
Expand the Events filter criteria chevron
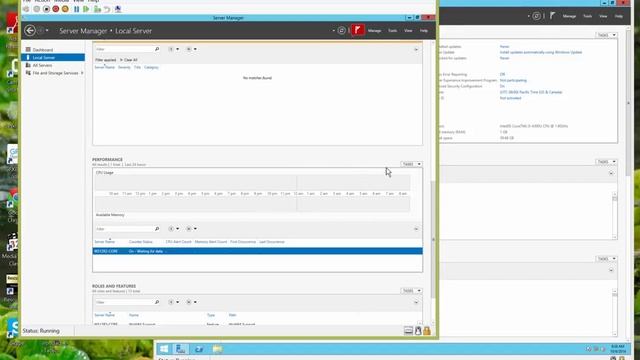[416, 49]
